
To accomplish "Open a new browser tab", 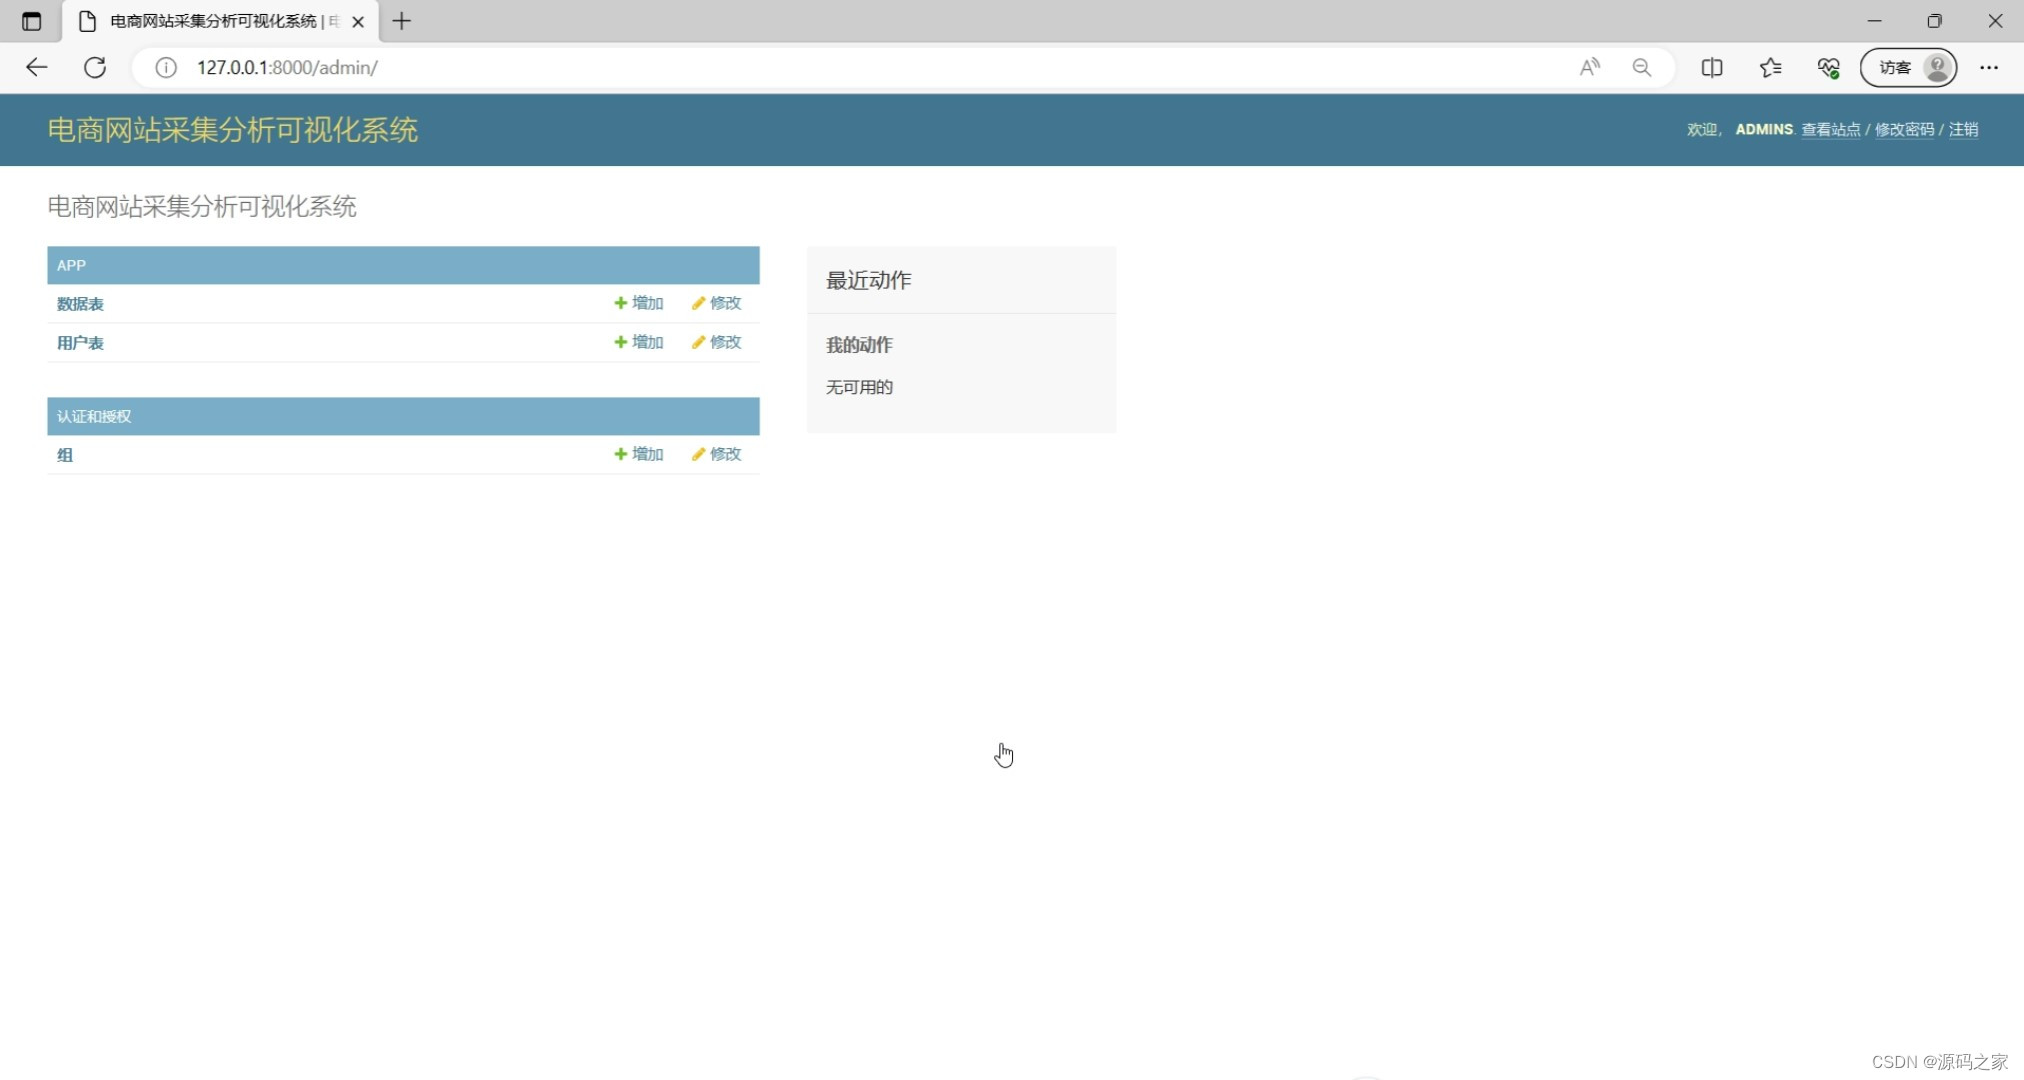I will [402, 21].
